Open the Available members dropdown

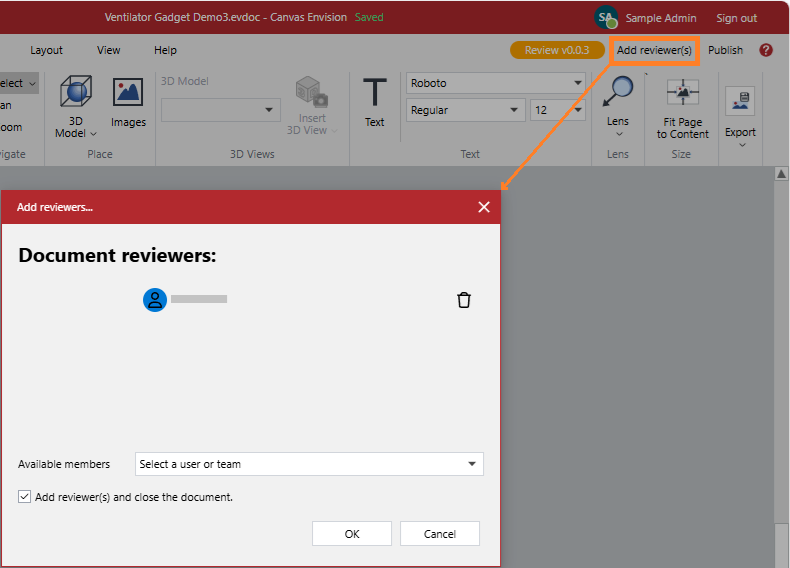(309, 464)
